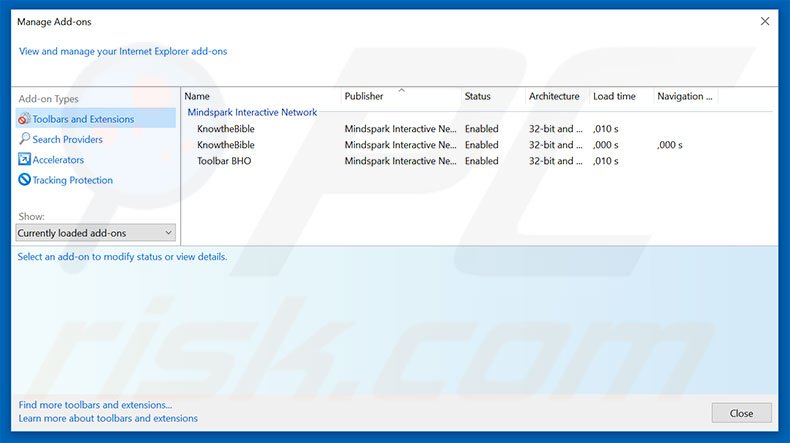Select Search Providers add-on type
Viewport: 790px width, 443px height.
(x=67, y=140)
